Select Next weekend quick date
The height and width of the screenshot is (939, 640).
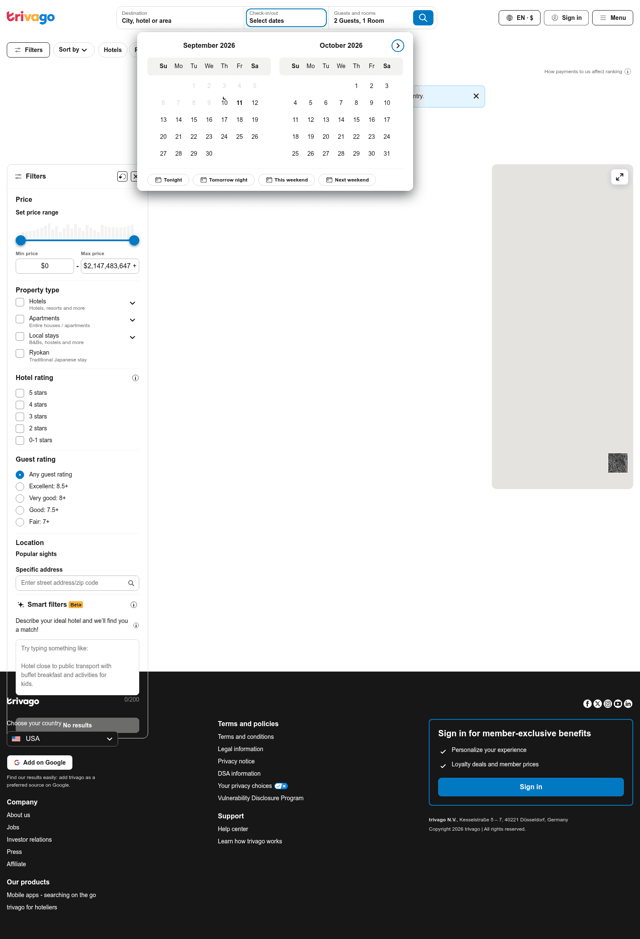coord(347,180)
